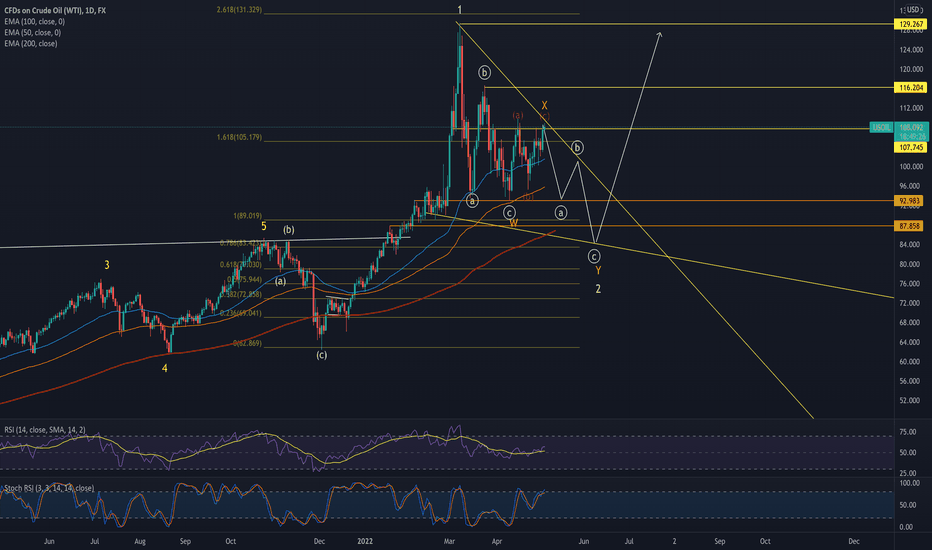Select the 1.618(105.179) Fibonacci level label
The height and width of the screenshot is (550, 932).
pyautogui.click(x=239, y=137)
